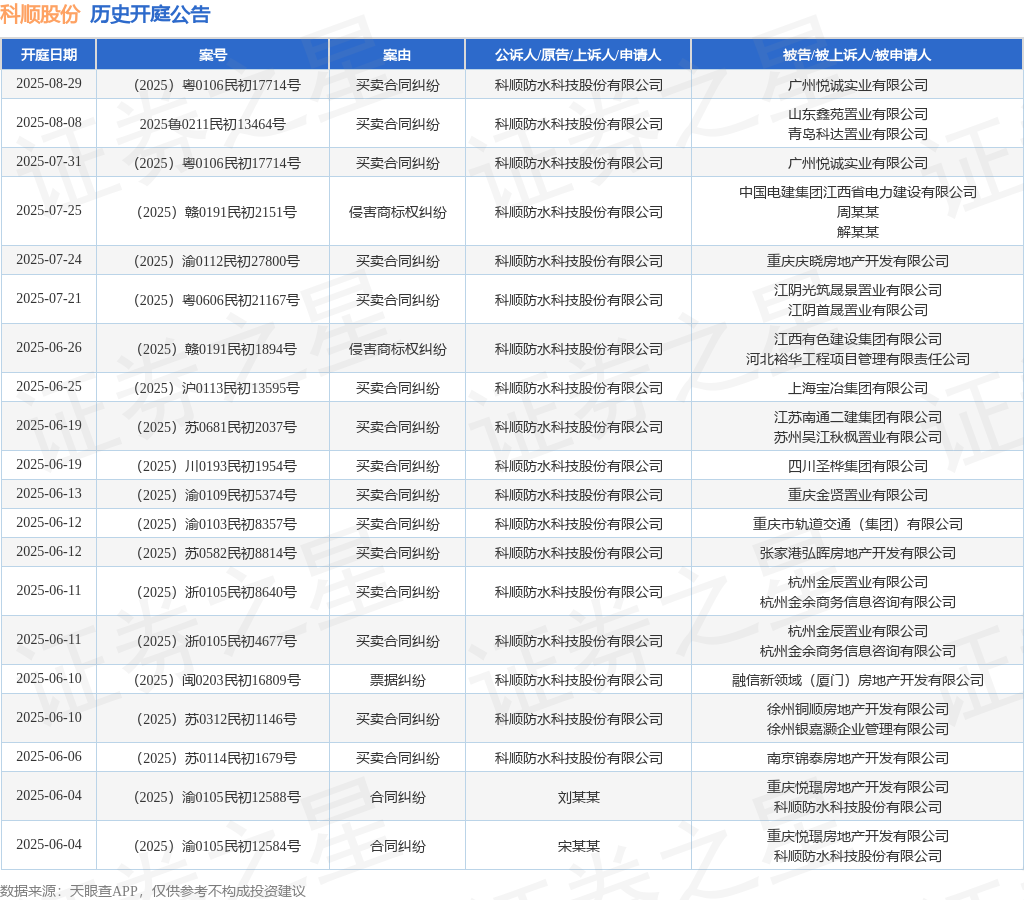Select the 案号 column header

click(213, 55)
